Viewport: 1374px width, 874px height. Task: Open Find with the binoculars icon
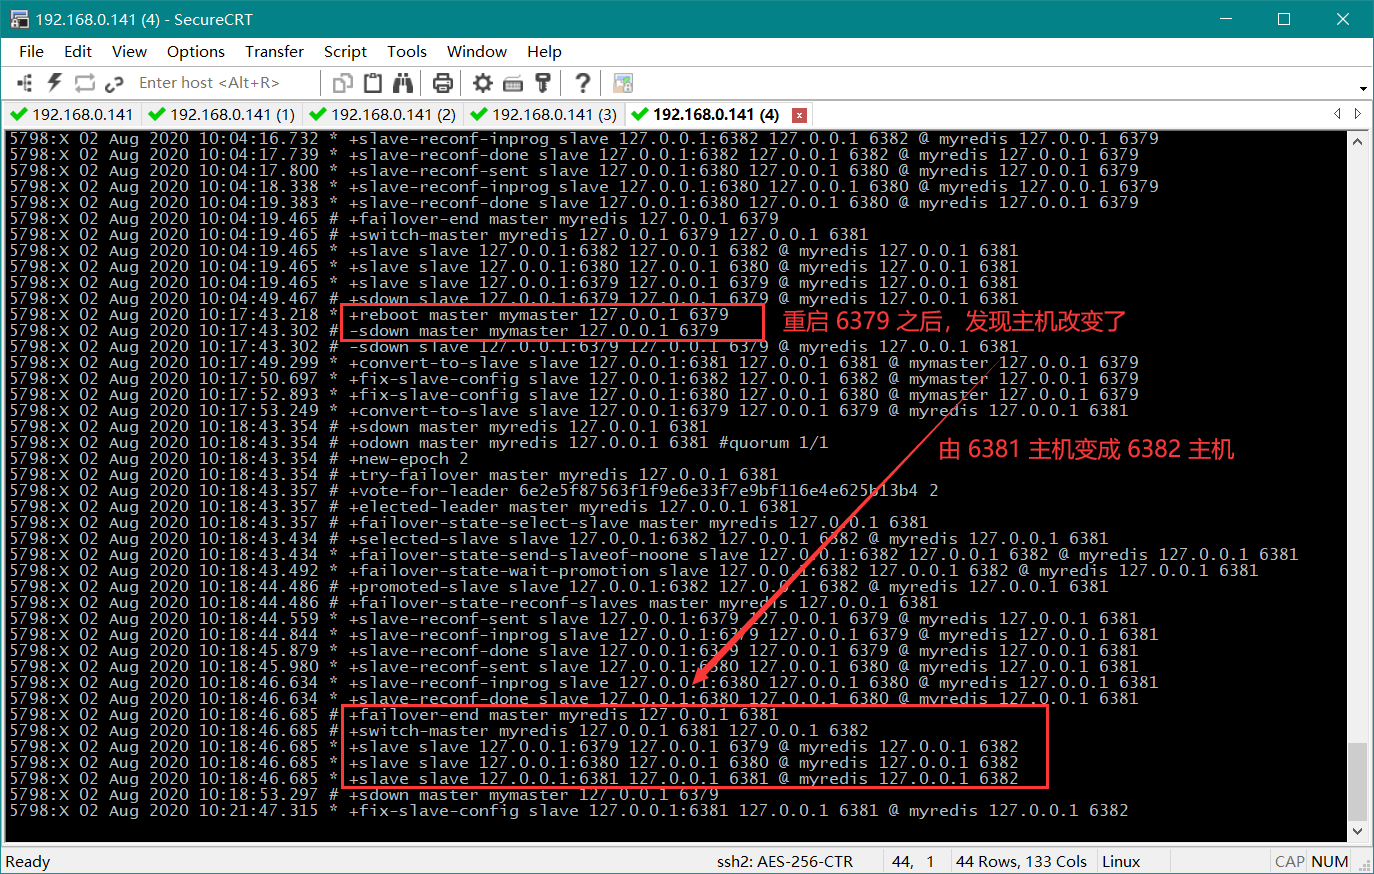point(403,83)
